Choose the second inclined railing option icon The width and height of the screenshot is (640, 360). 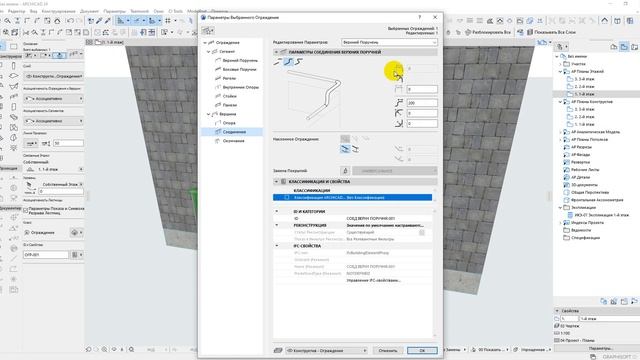(x=356, y=149)
